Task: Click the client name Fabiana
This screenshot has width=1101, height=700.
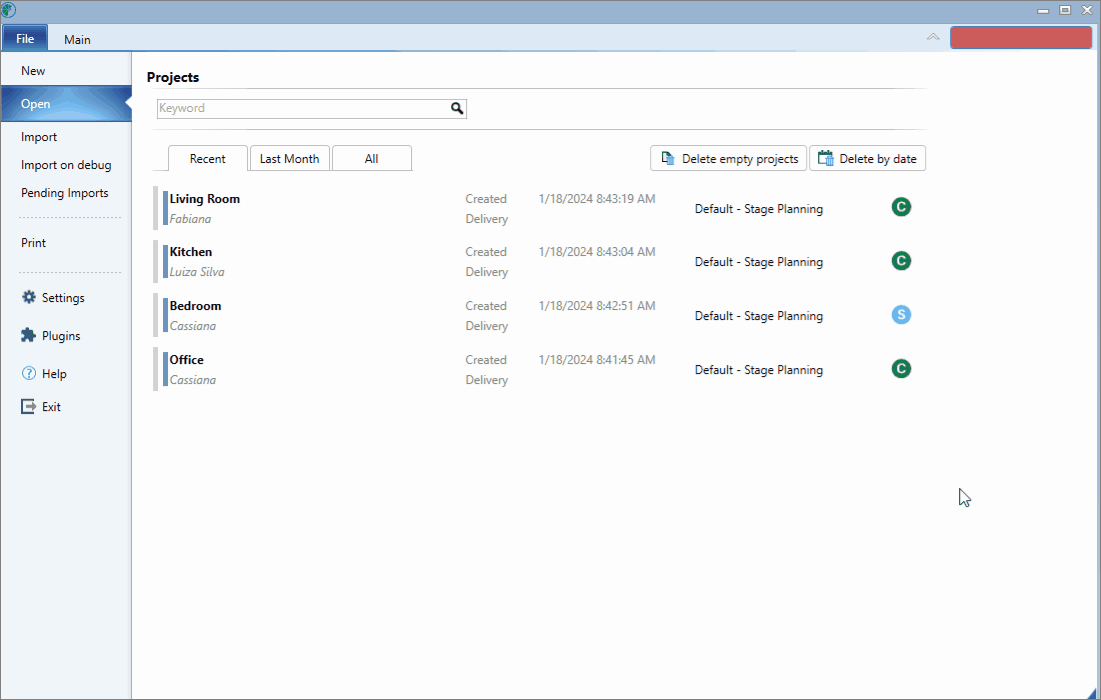Action: pos(190,219)
